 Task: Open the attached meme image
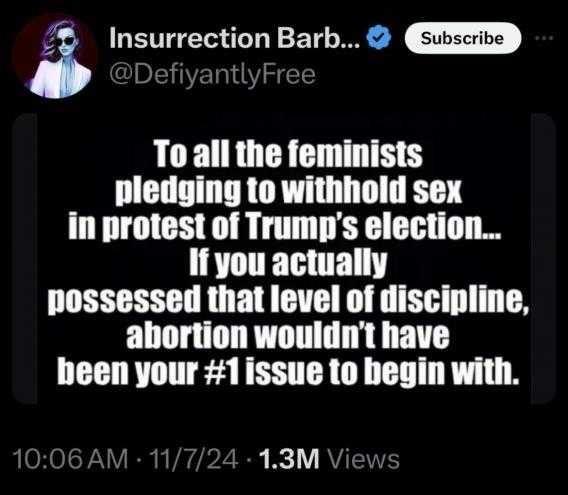pos(284,258)
